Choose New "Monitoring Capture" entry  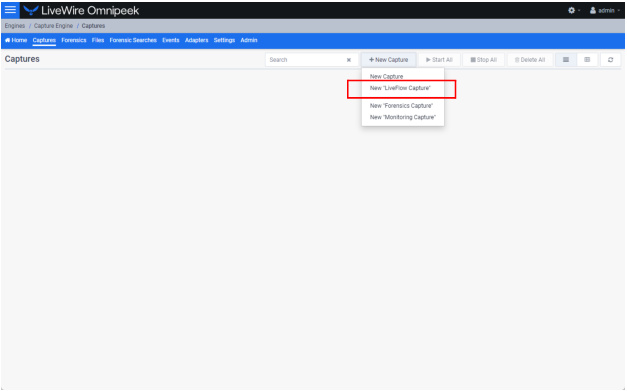(x=403, y=117)
